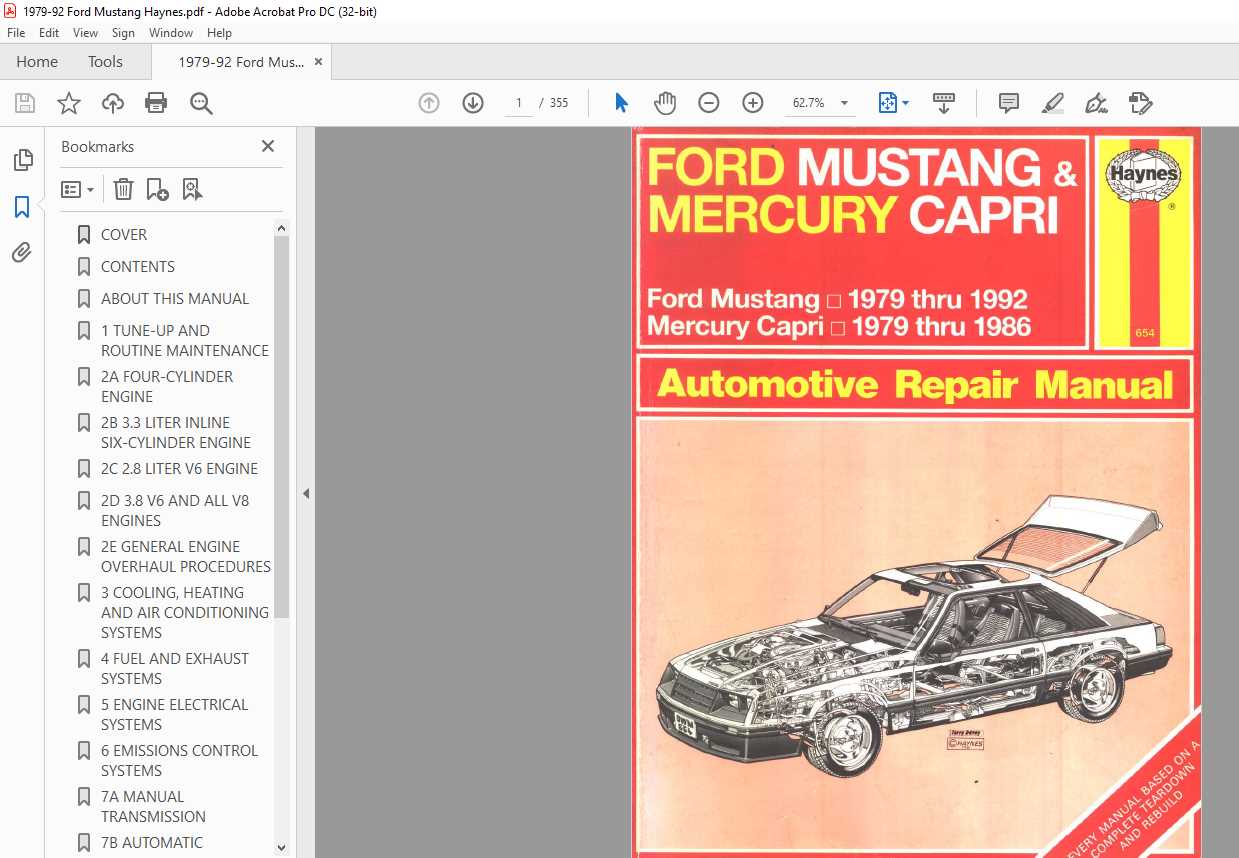Open fit page options dropdown arrow
Image resolution: width=1239 pixels, height=858 pixels.
[906, 103]
